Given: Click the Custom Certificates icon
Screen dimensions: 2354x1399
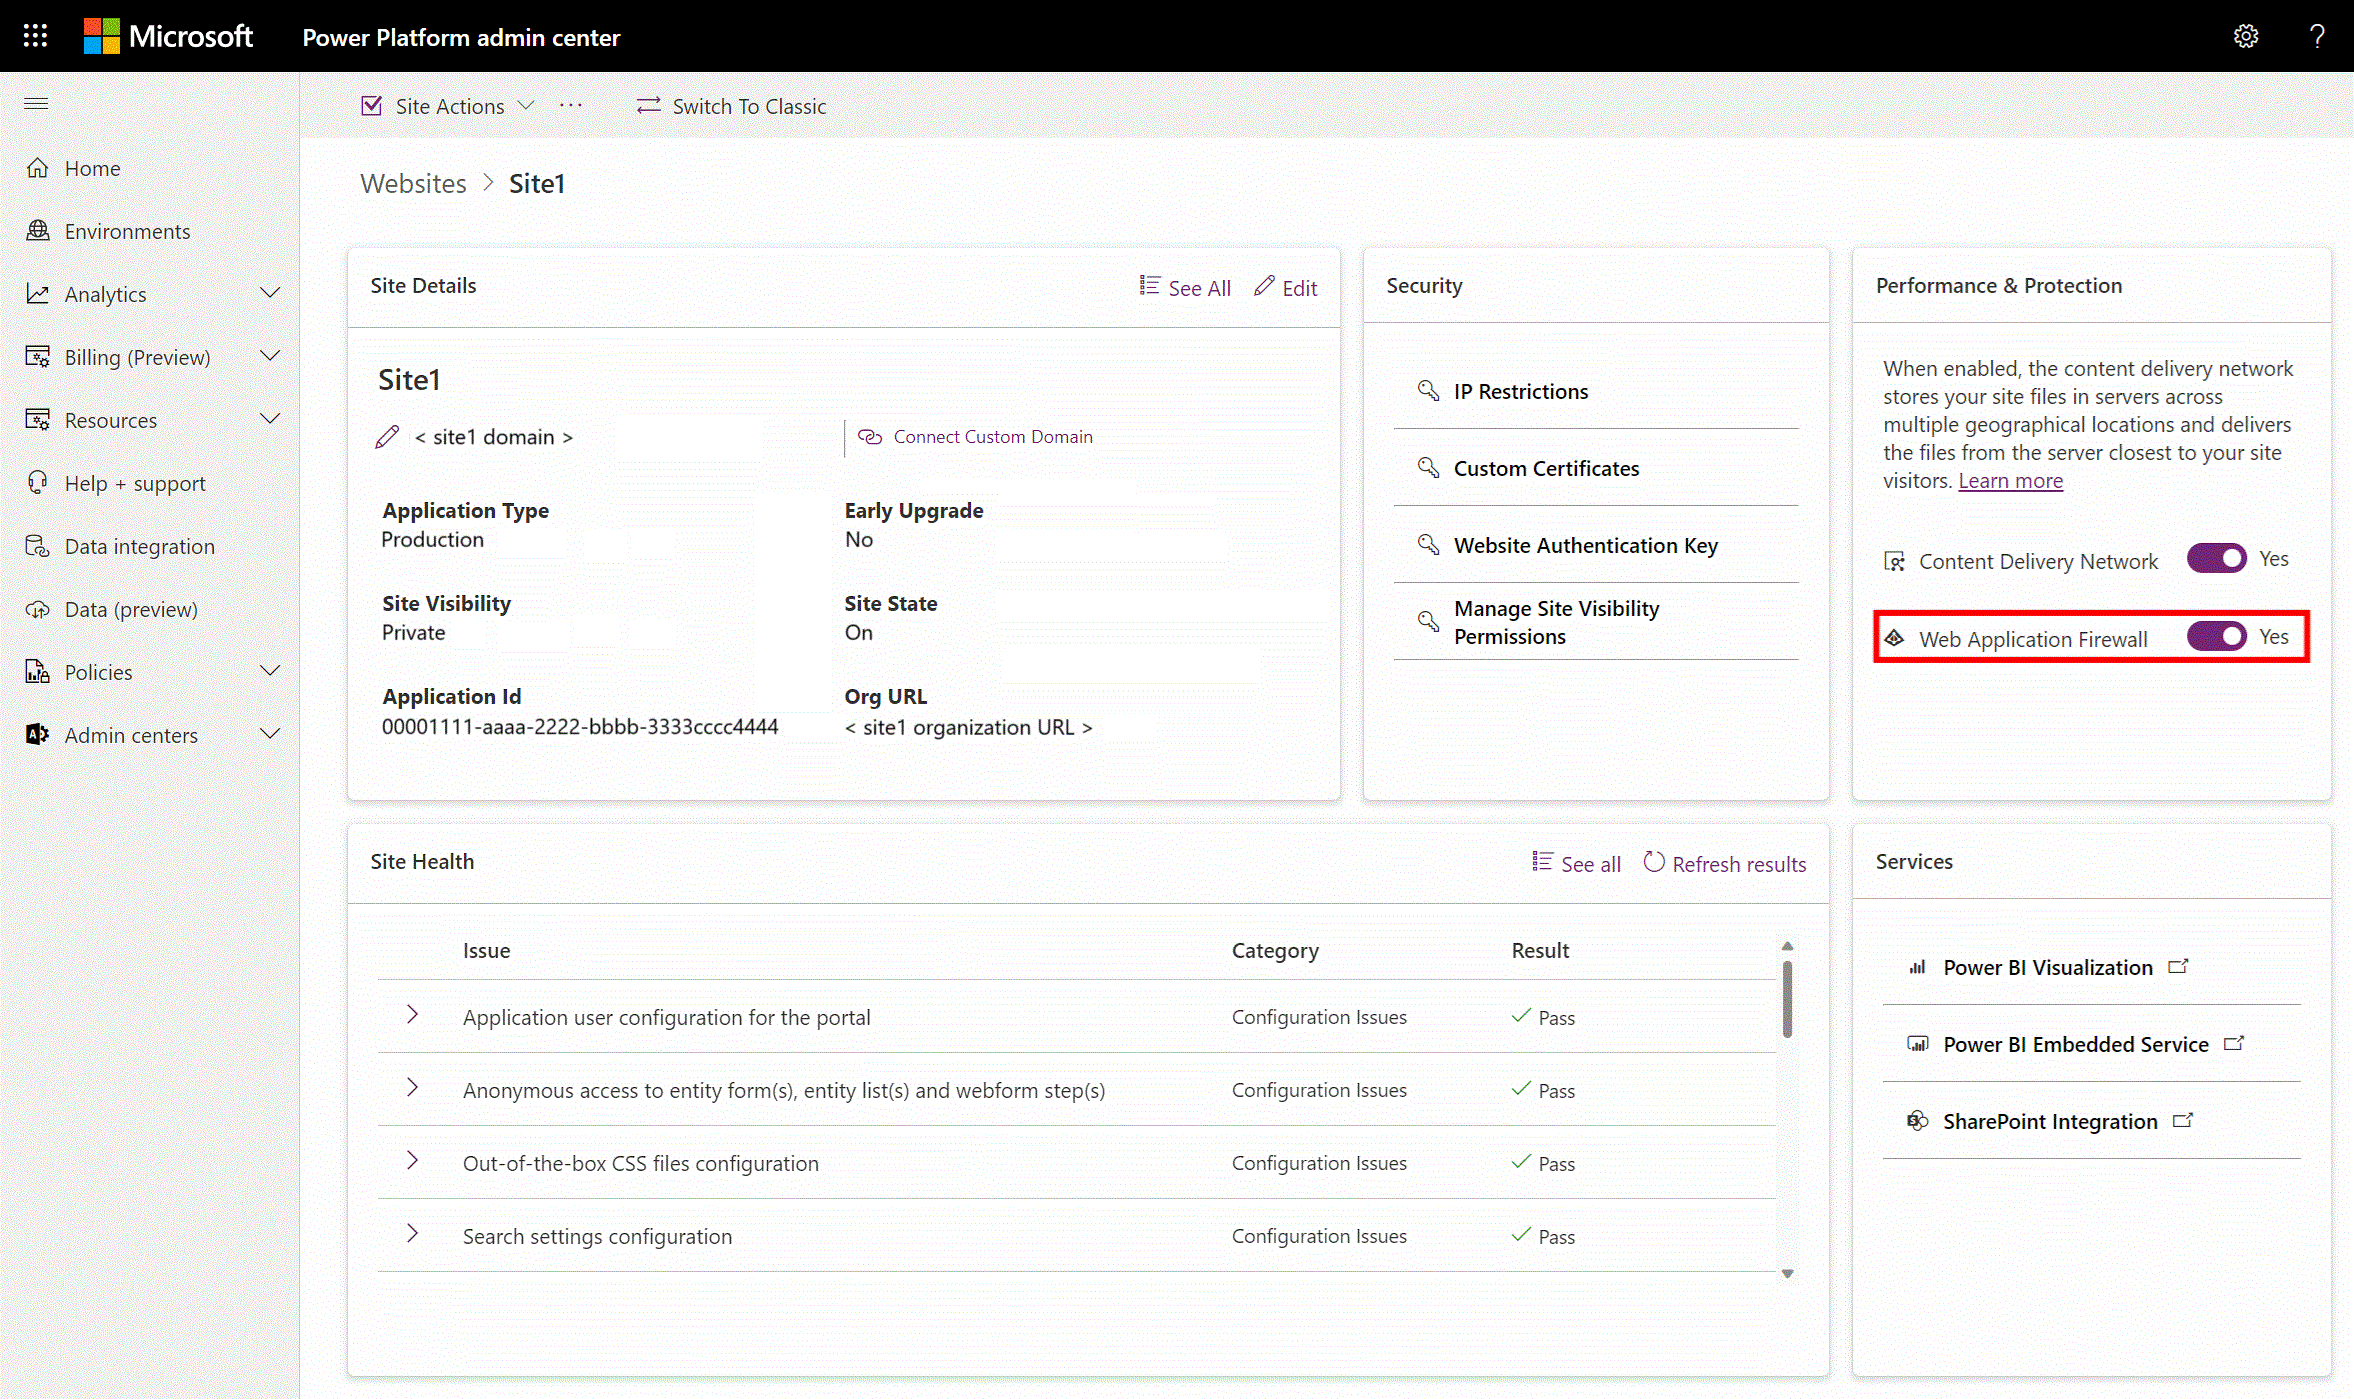Looking at the screenshot, I should pos(1427,466).
